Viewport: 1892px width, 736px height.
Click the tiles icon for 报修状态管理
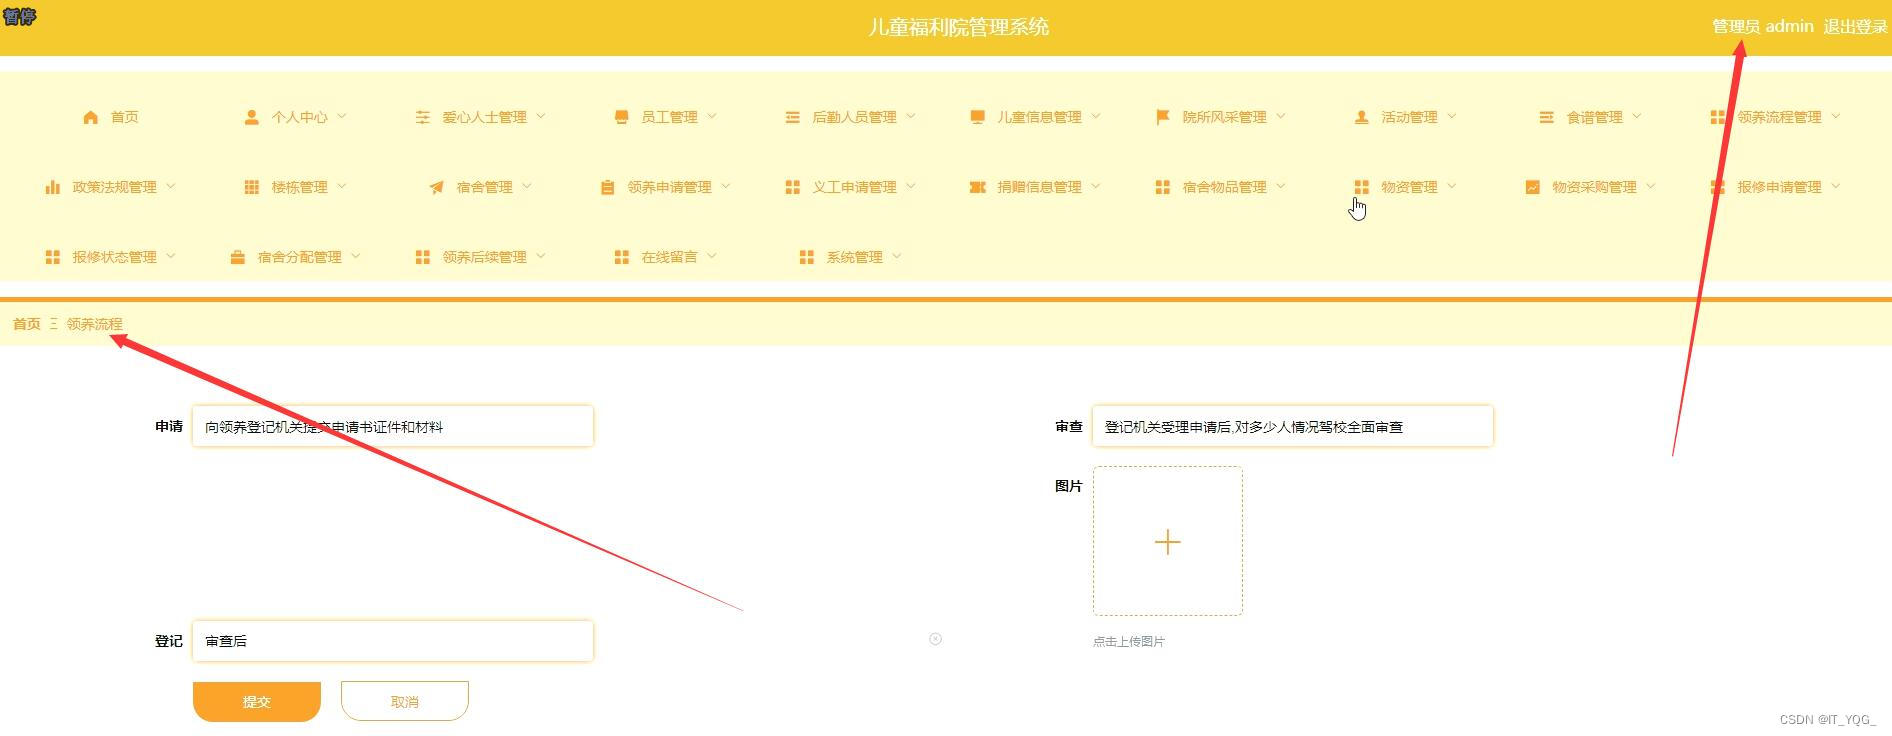point(53,257)
